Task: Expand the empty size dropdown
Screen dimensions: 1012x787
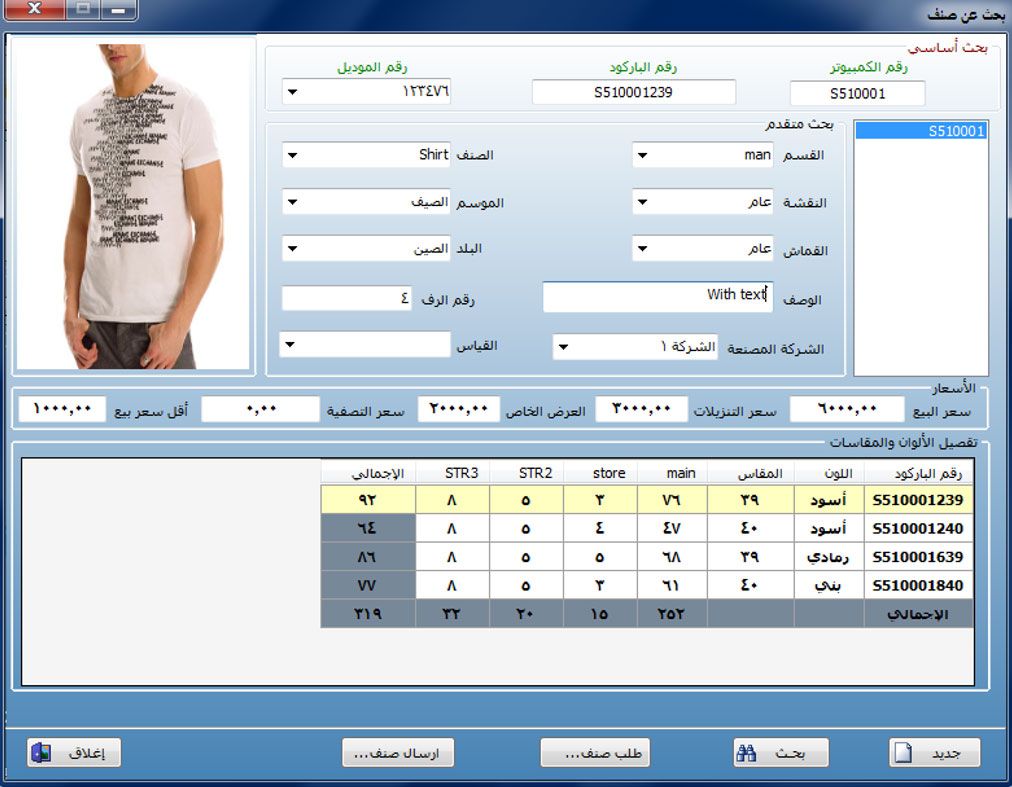Action: [291, 346]
